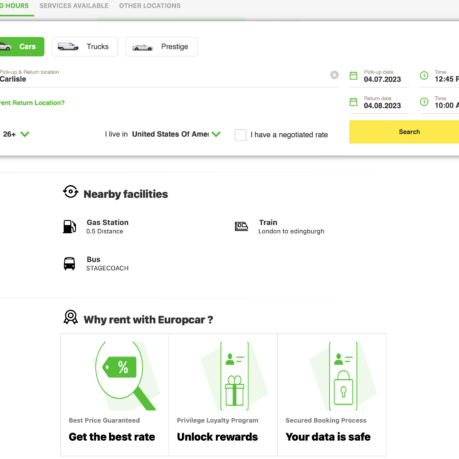
Task: Select the Trucks vehicle type
Action: [x=85, y=47]
